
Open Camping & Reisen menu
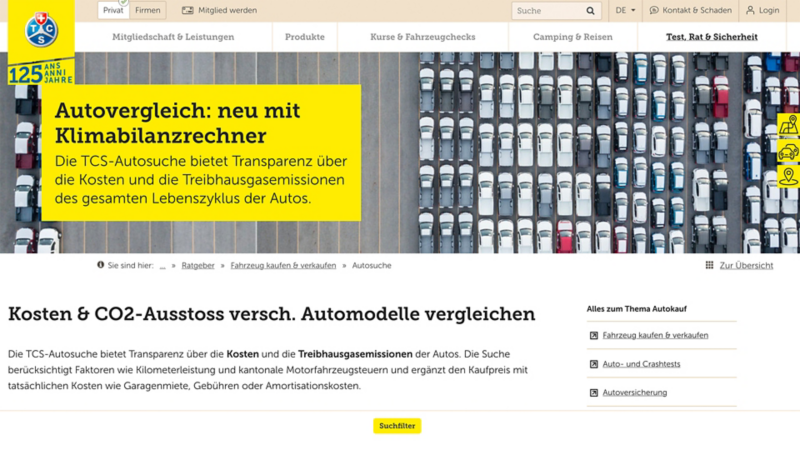(572, 37)
